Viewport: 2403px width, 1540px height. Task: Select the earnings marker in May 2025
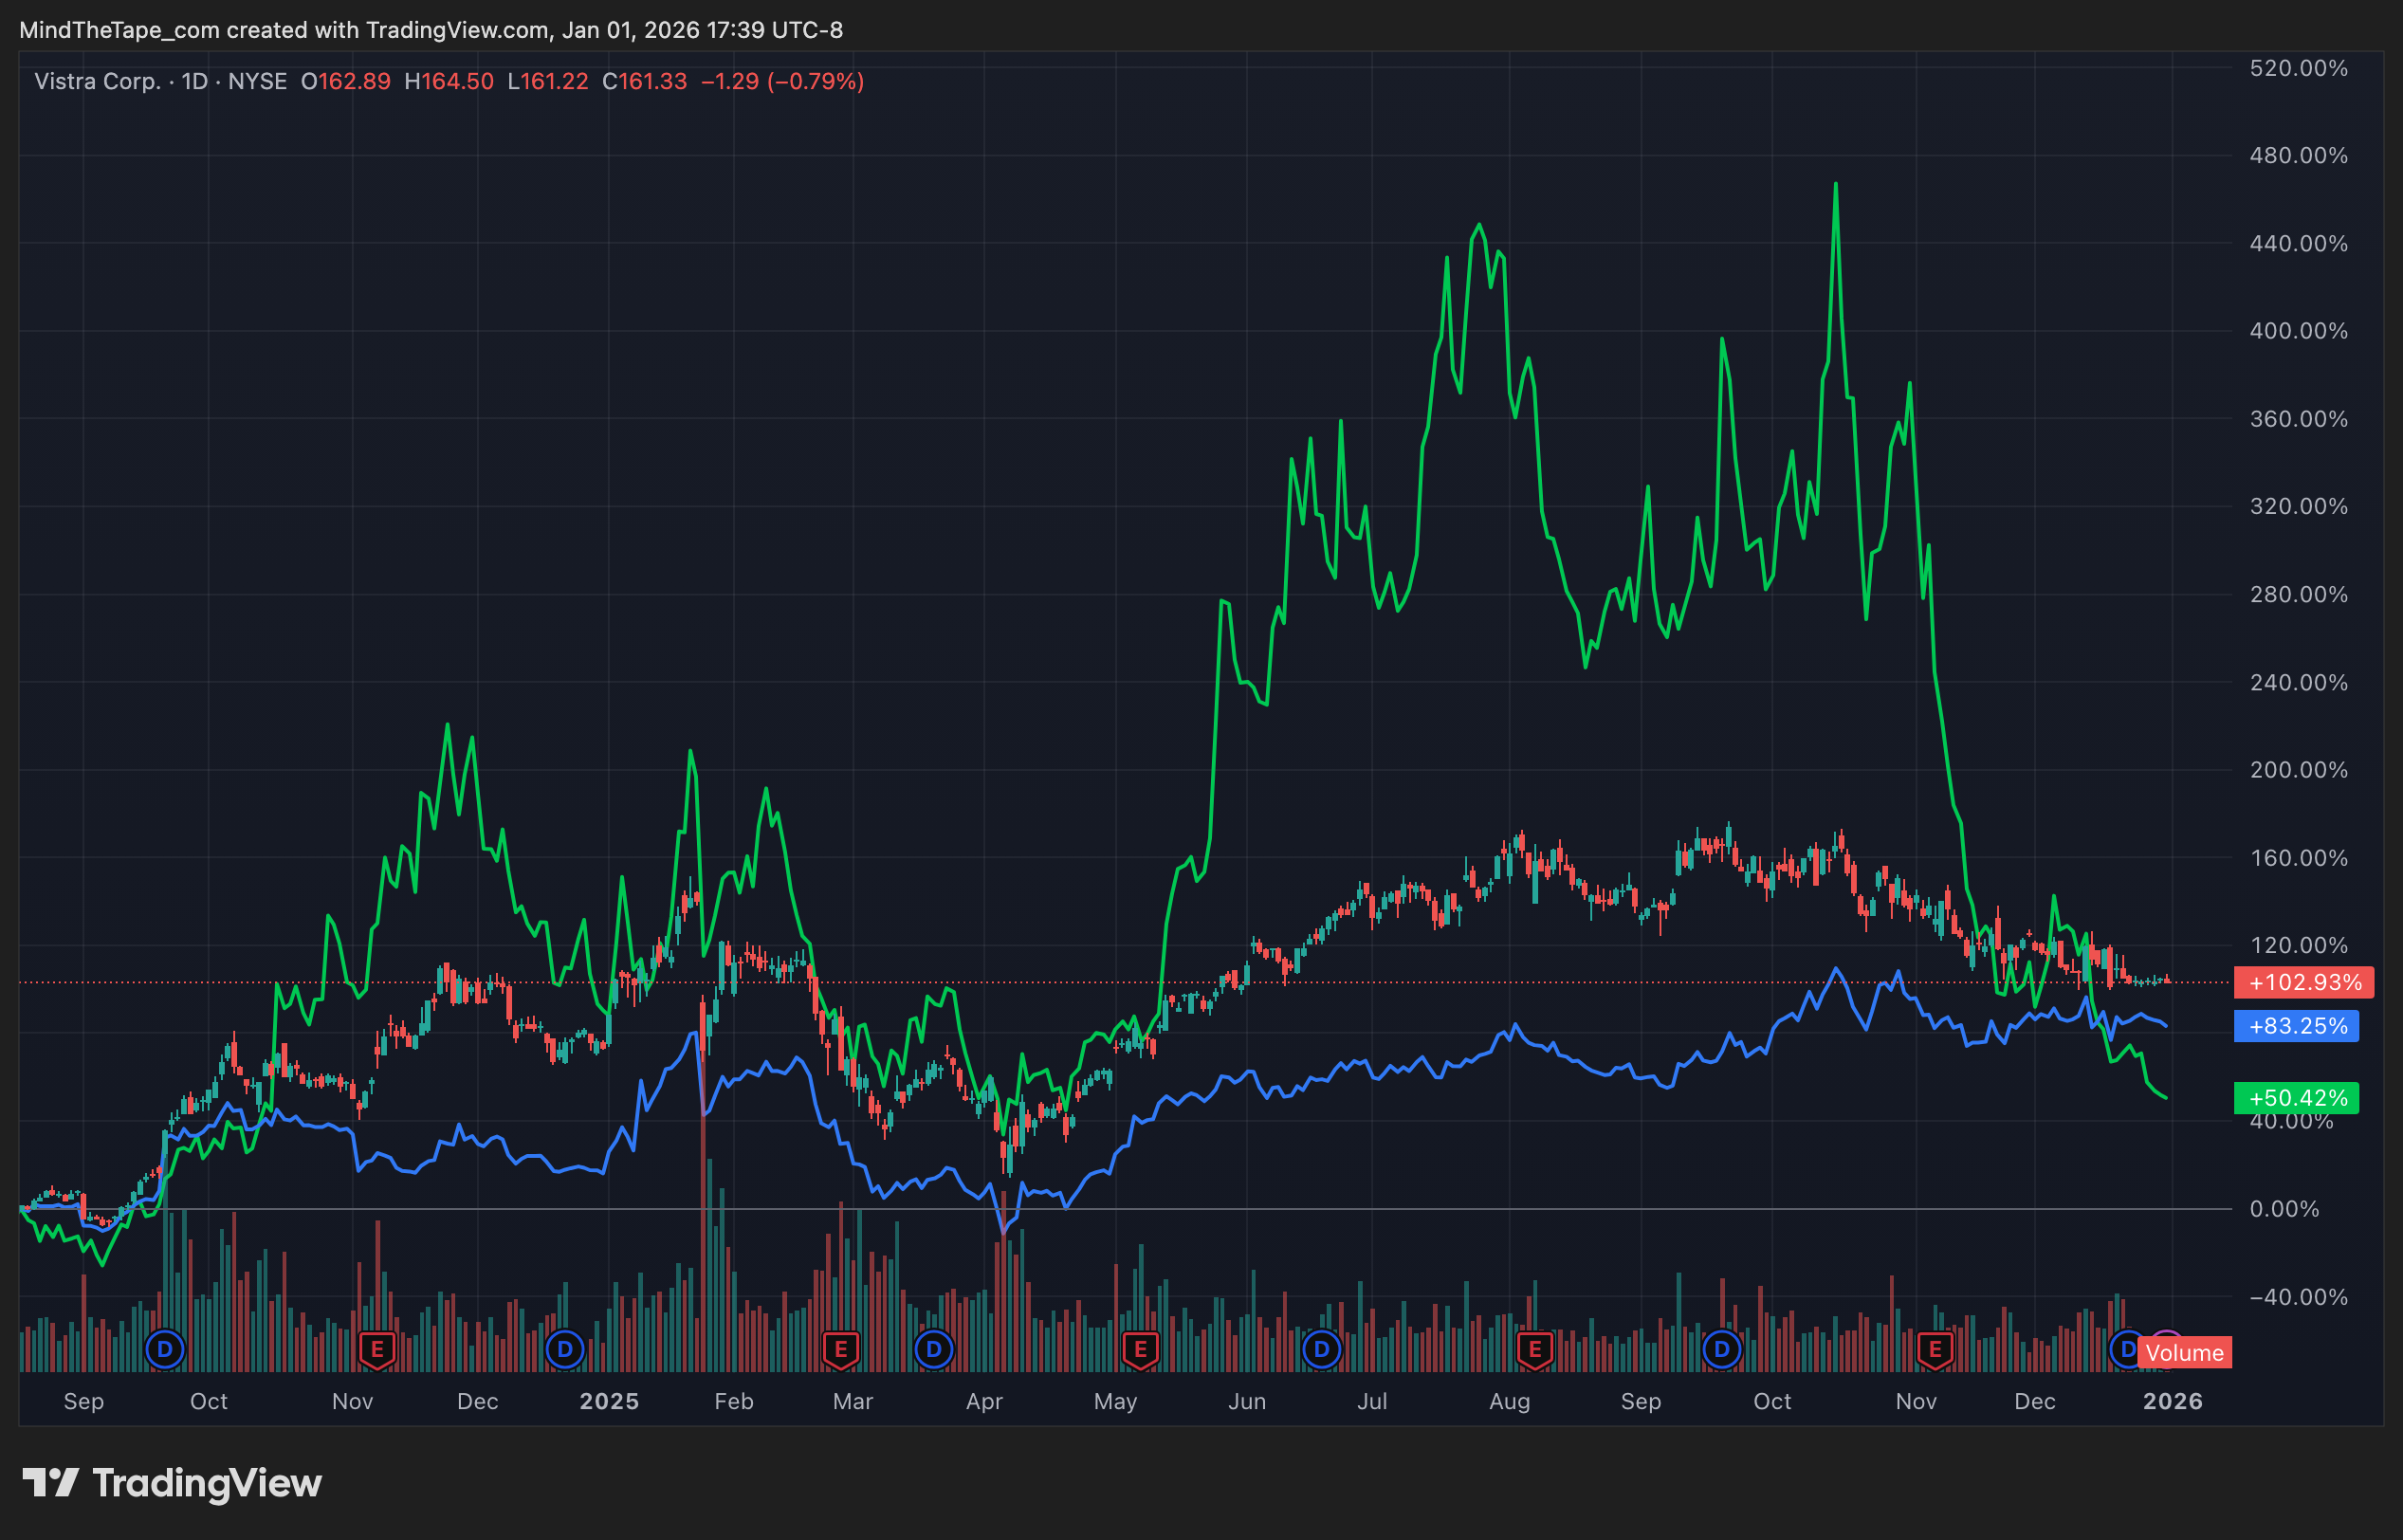[1140, 1350]
